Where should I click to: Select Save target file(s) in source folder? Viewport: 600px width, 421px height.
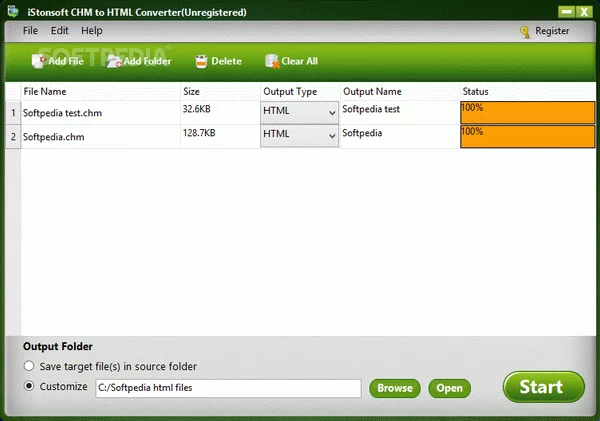point(30,366)
